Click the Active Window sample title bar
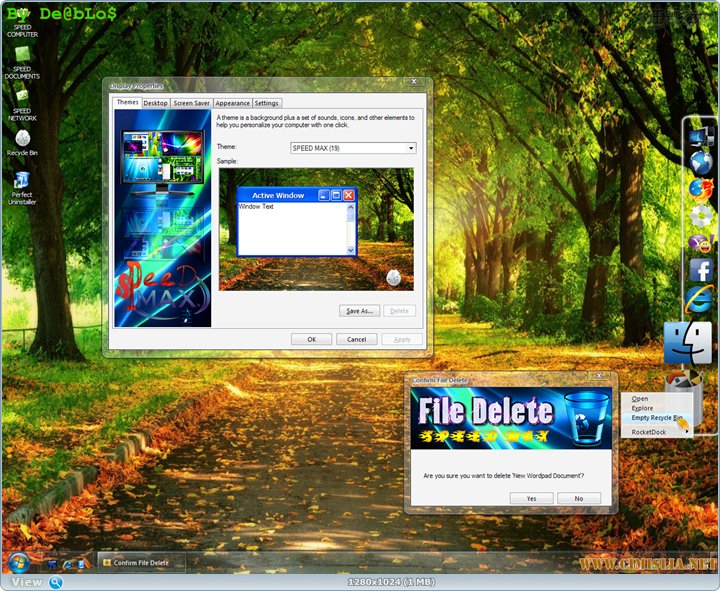 278,195
